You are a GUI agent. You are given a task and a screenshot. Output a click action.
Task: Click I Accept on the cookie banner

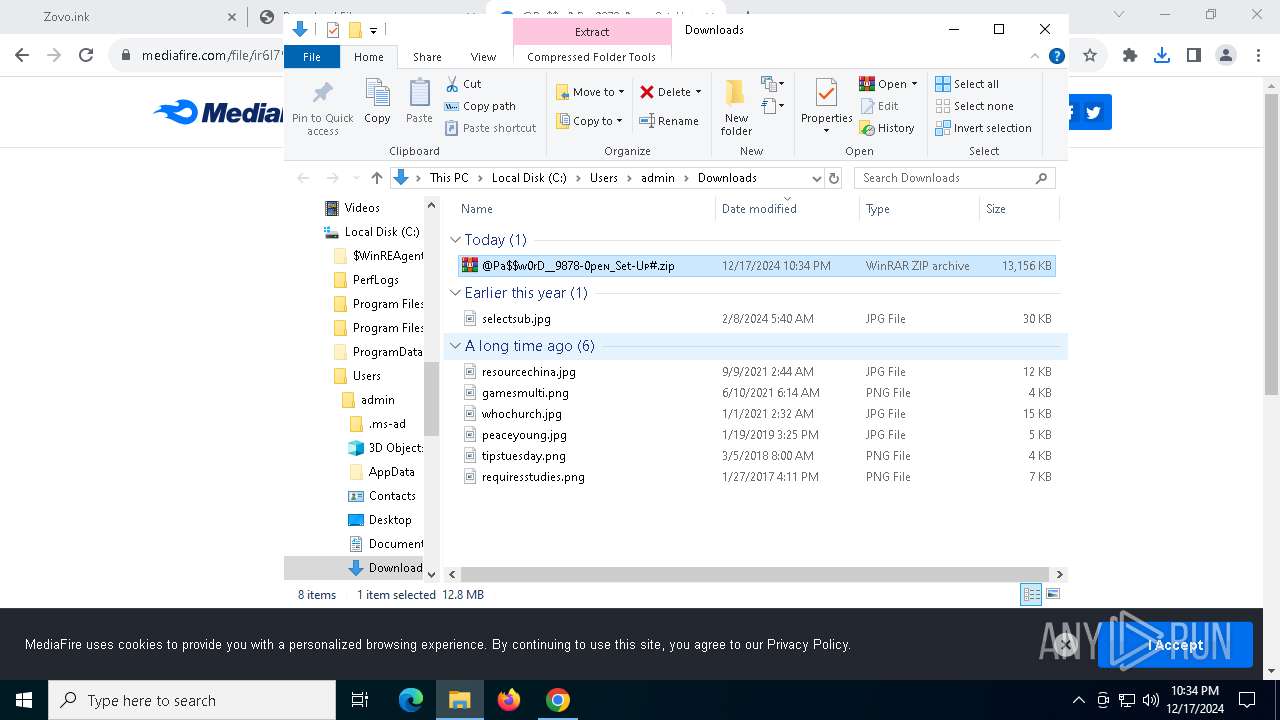[x=1175, y=645]
